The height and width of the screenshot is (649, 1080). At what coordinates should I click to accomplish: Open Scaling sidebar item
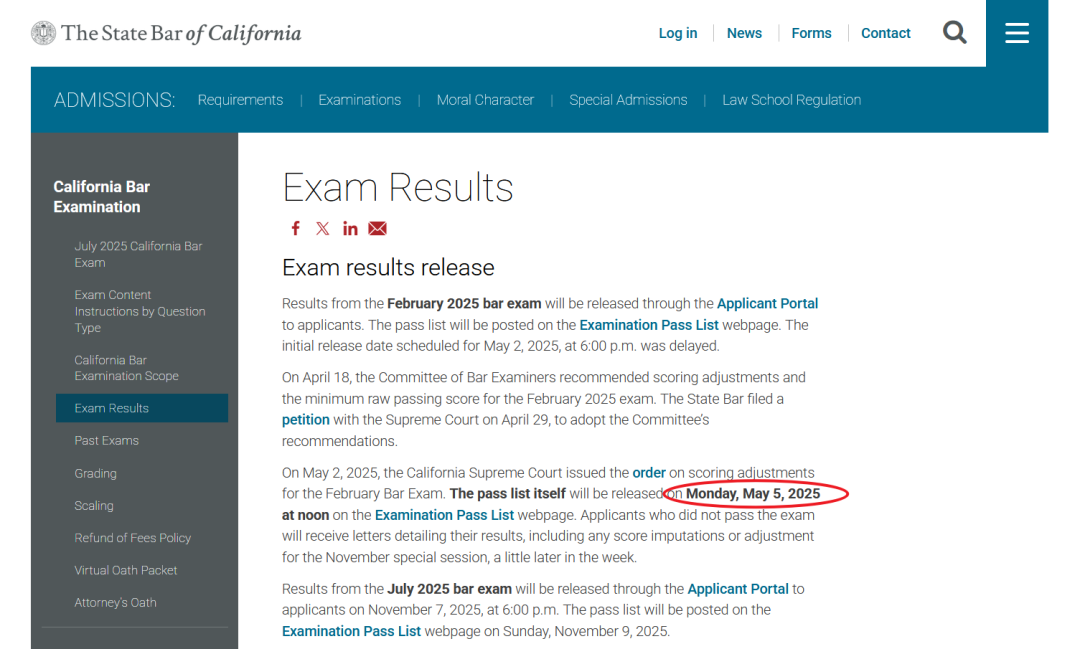point(94,506)
